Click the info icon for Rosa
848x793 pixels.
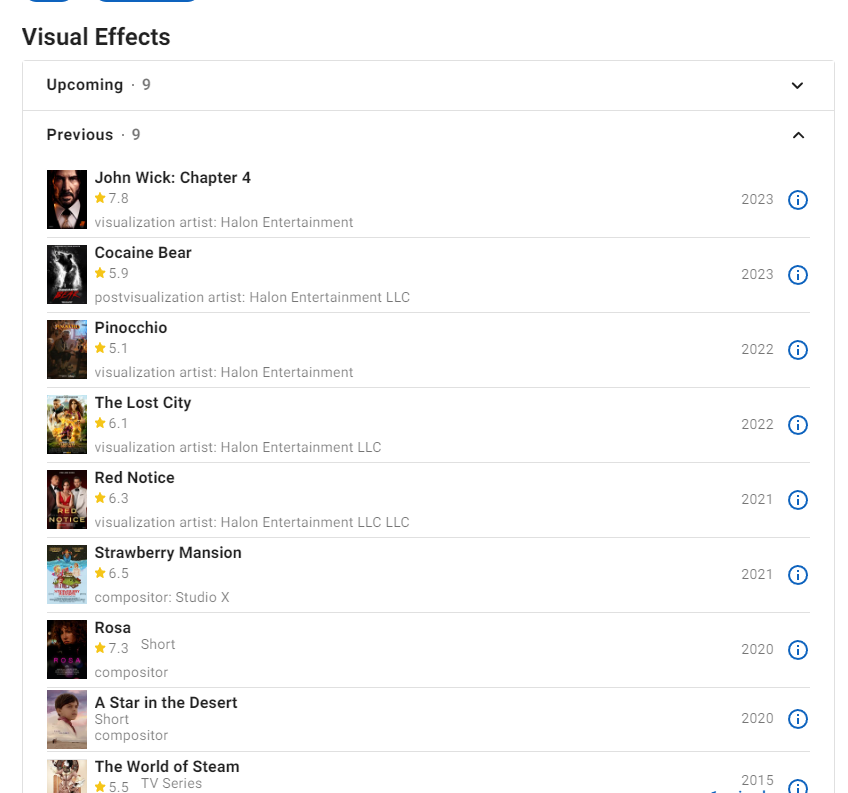point(798,650)
